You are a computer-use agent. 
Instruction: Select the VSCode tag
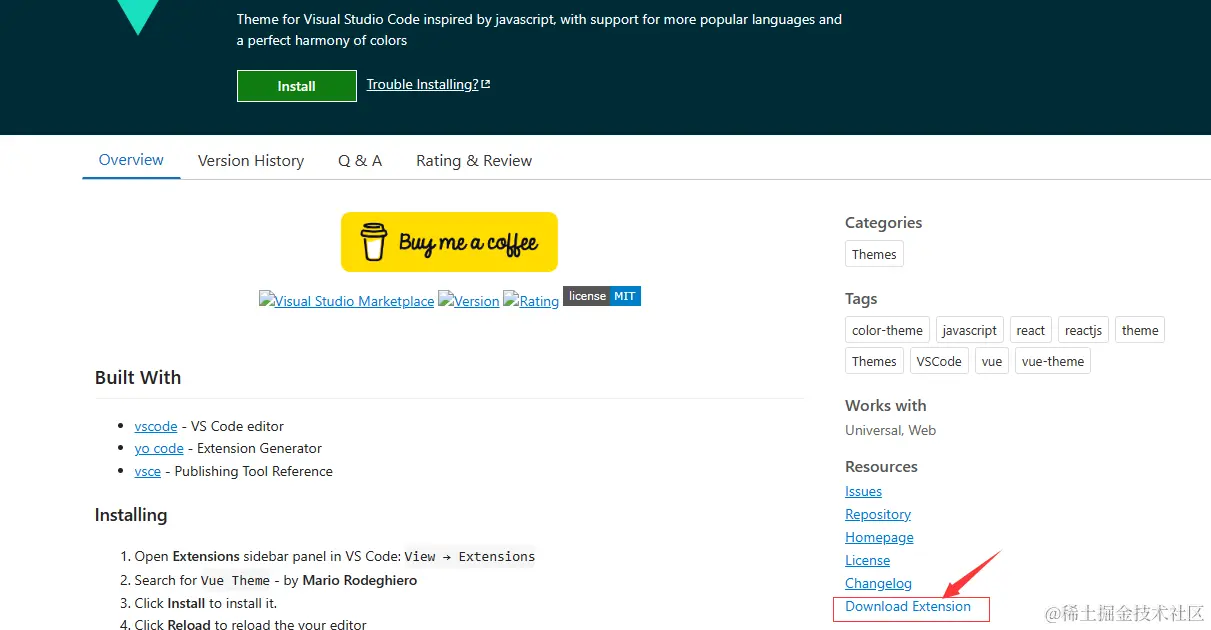coord(939,361)
